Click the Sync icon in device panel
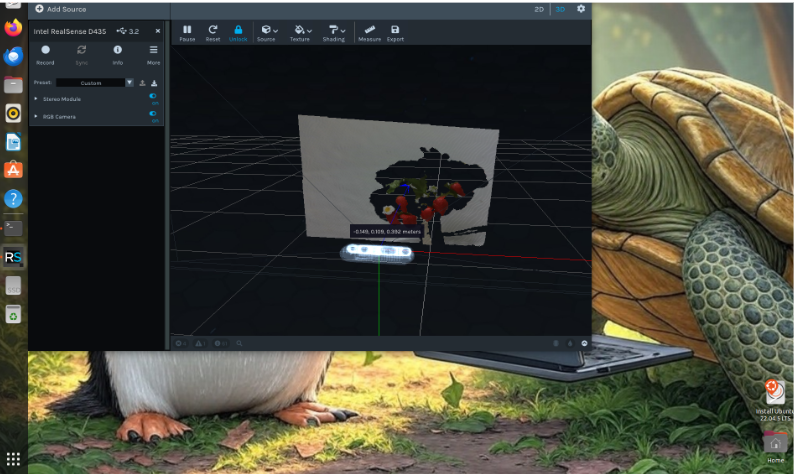The width and height of the screenshot is (798, 474). (x=81, y=50)
